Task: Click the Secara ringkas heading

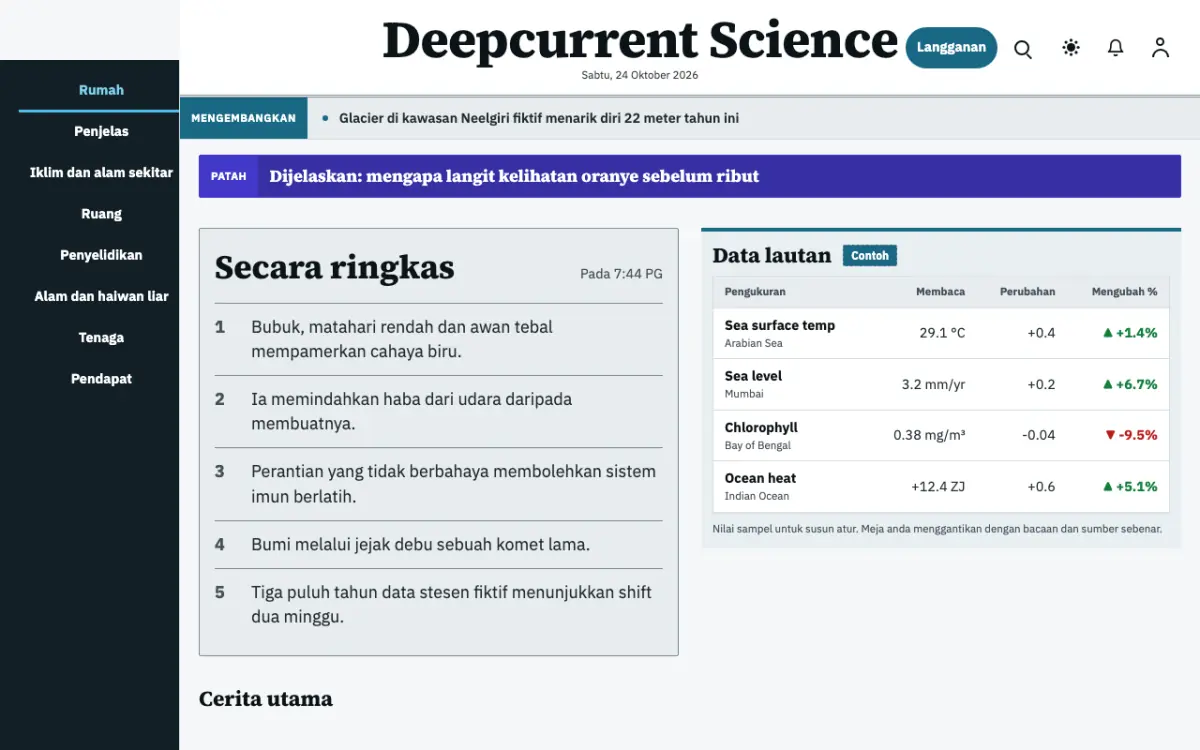Action: (x=334, y=267)
